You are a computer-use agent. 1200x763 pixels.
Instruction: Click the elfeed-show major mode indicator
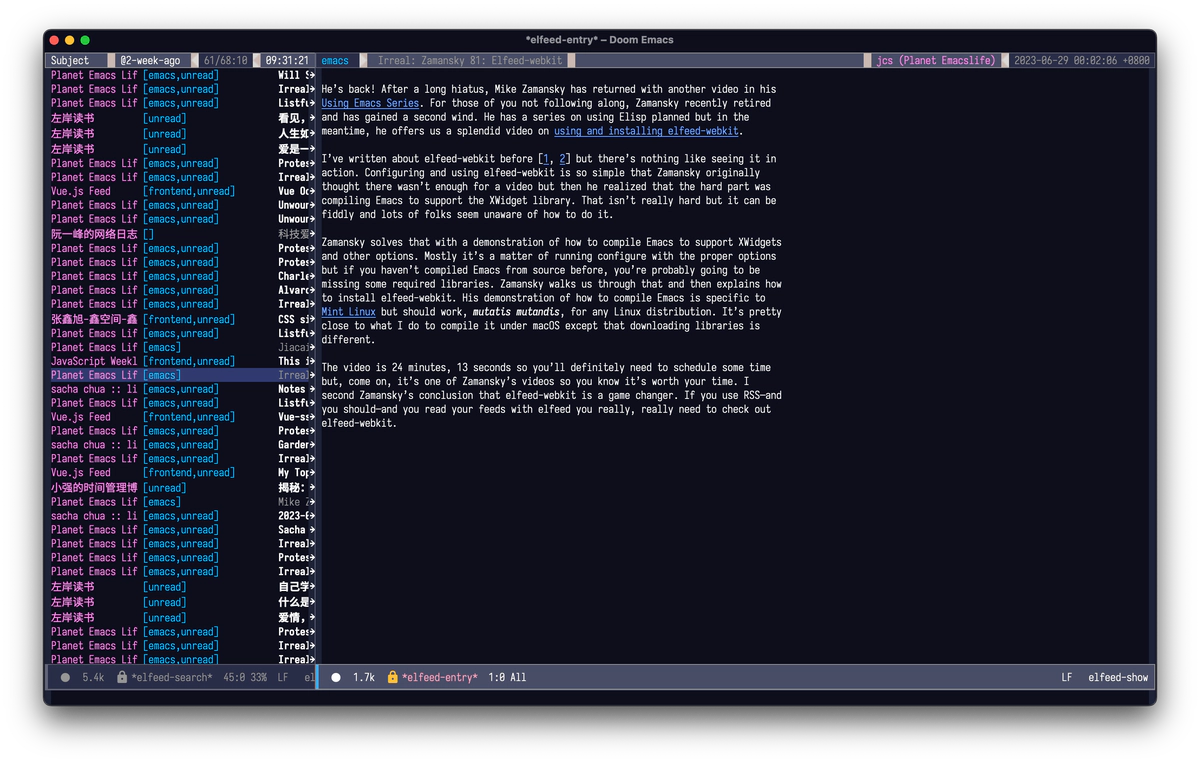coord(1119,678)
